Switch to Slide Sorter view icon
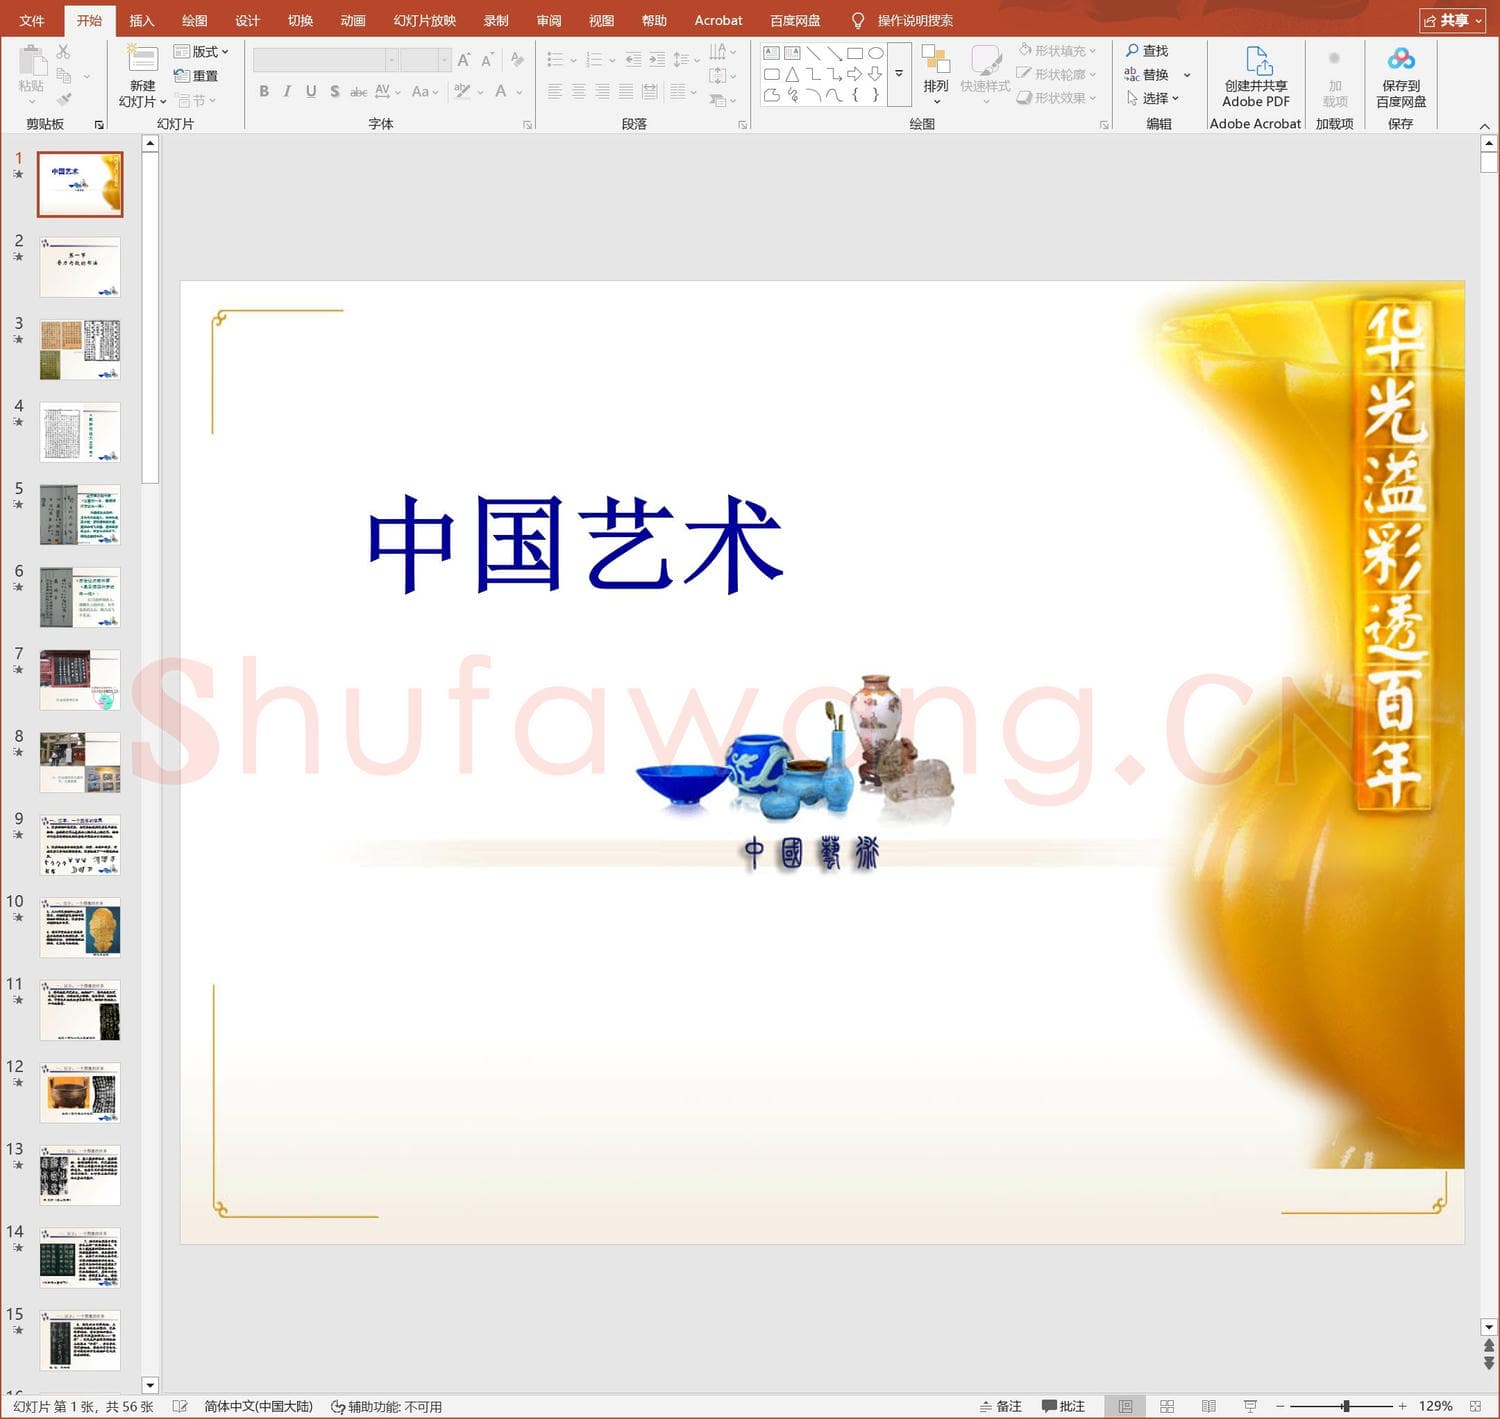 1167,1406
